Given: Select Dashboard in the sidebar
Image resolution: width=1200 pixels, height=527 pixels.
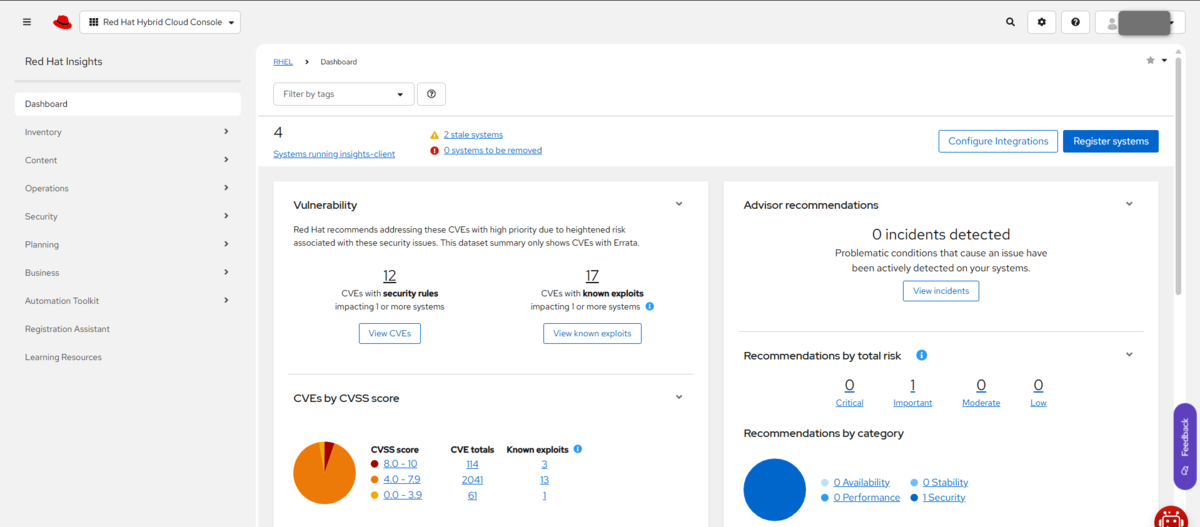Looking at the screenshot, I should (x=127, y=104).
